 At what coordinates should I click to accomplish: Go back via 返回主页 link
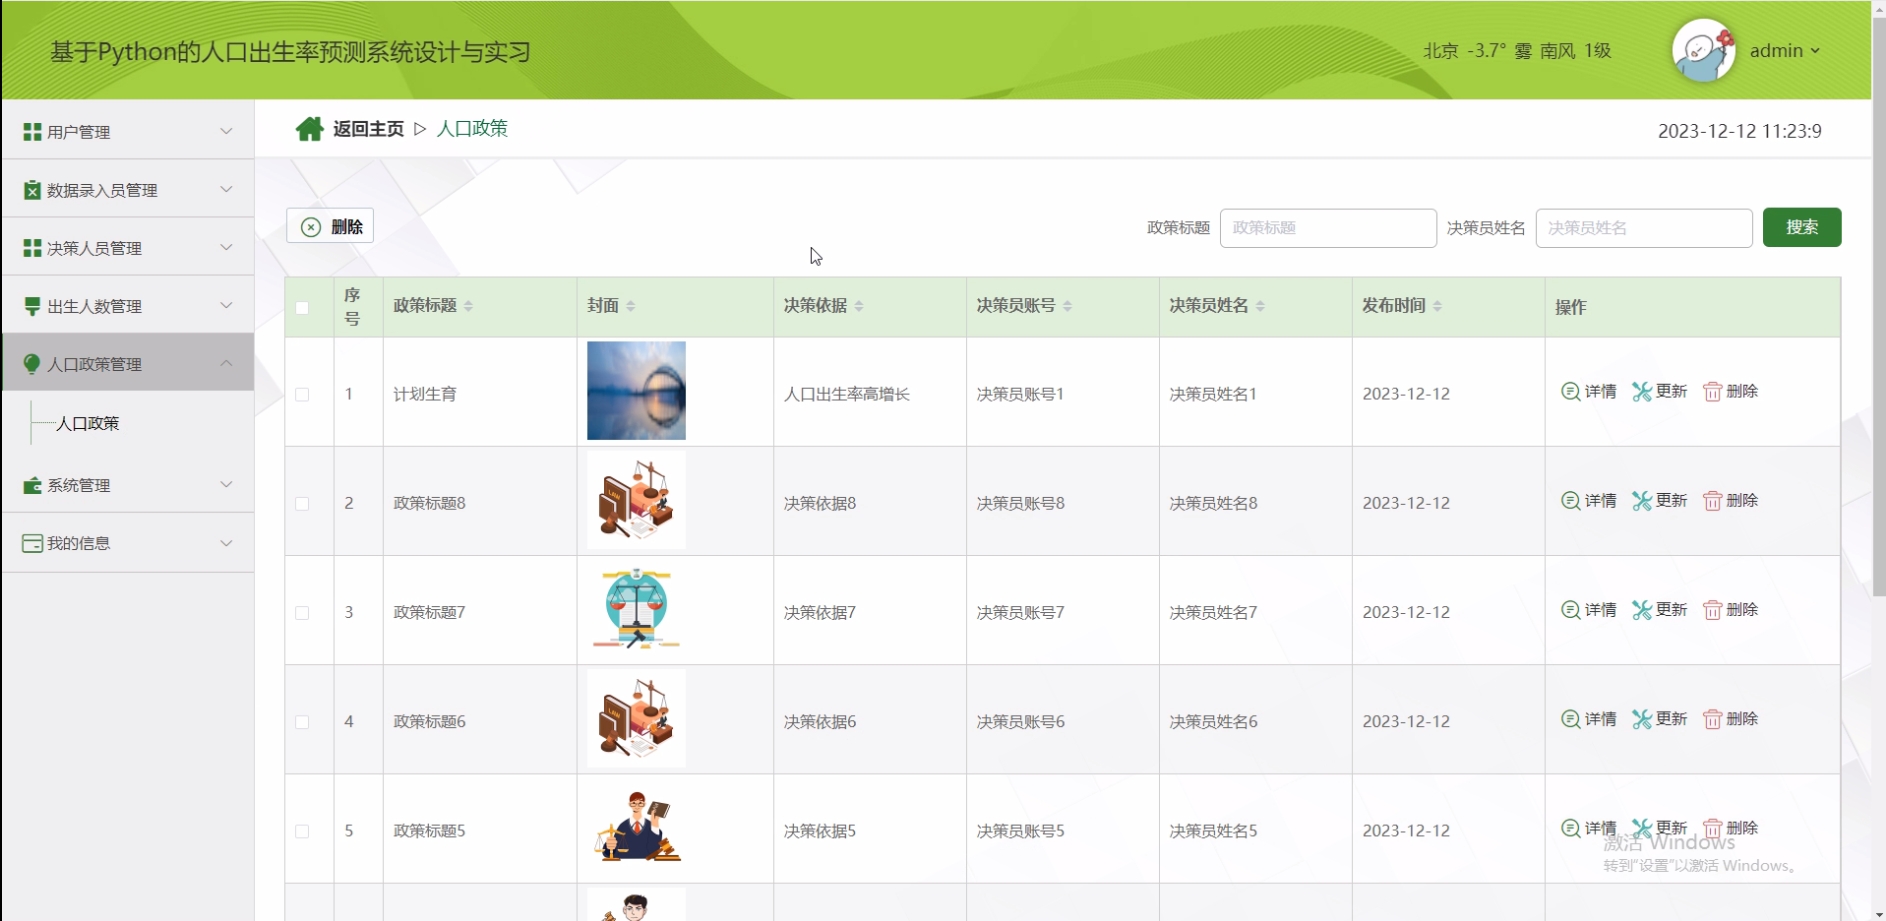368,129
